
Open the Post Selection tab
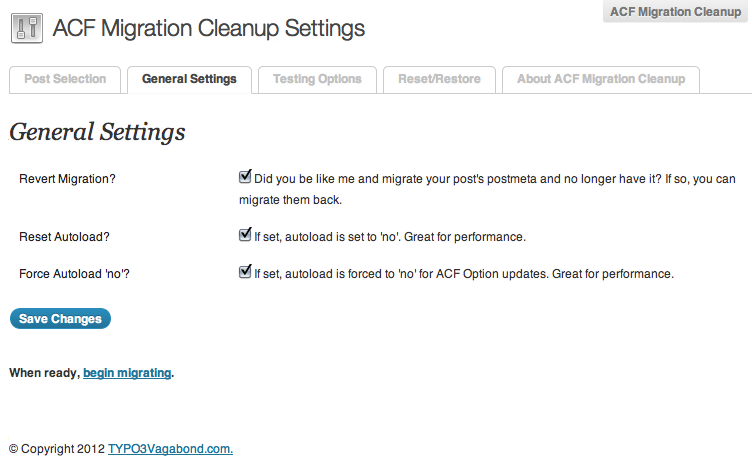click(x=65, y=79)
